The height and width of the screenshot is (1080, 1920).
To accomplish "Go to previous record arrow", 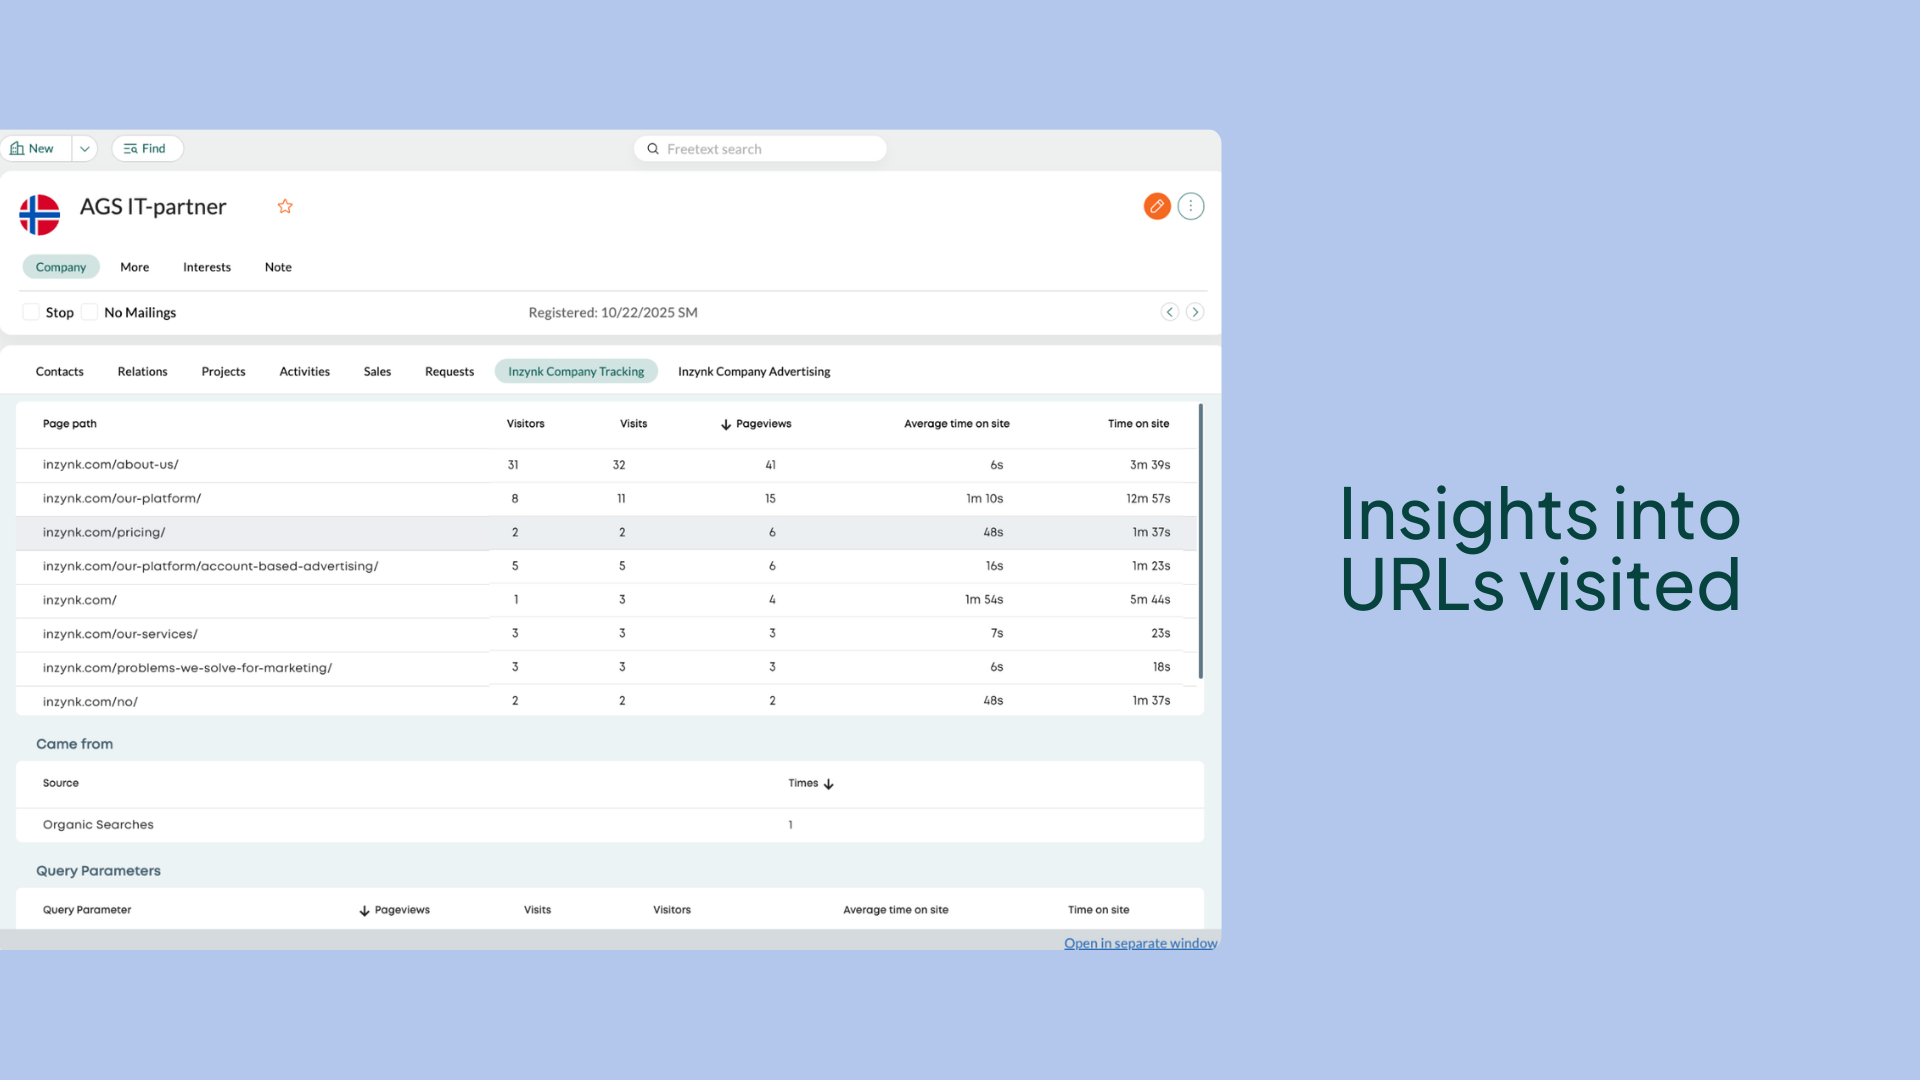I will coord(1170,312).
